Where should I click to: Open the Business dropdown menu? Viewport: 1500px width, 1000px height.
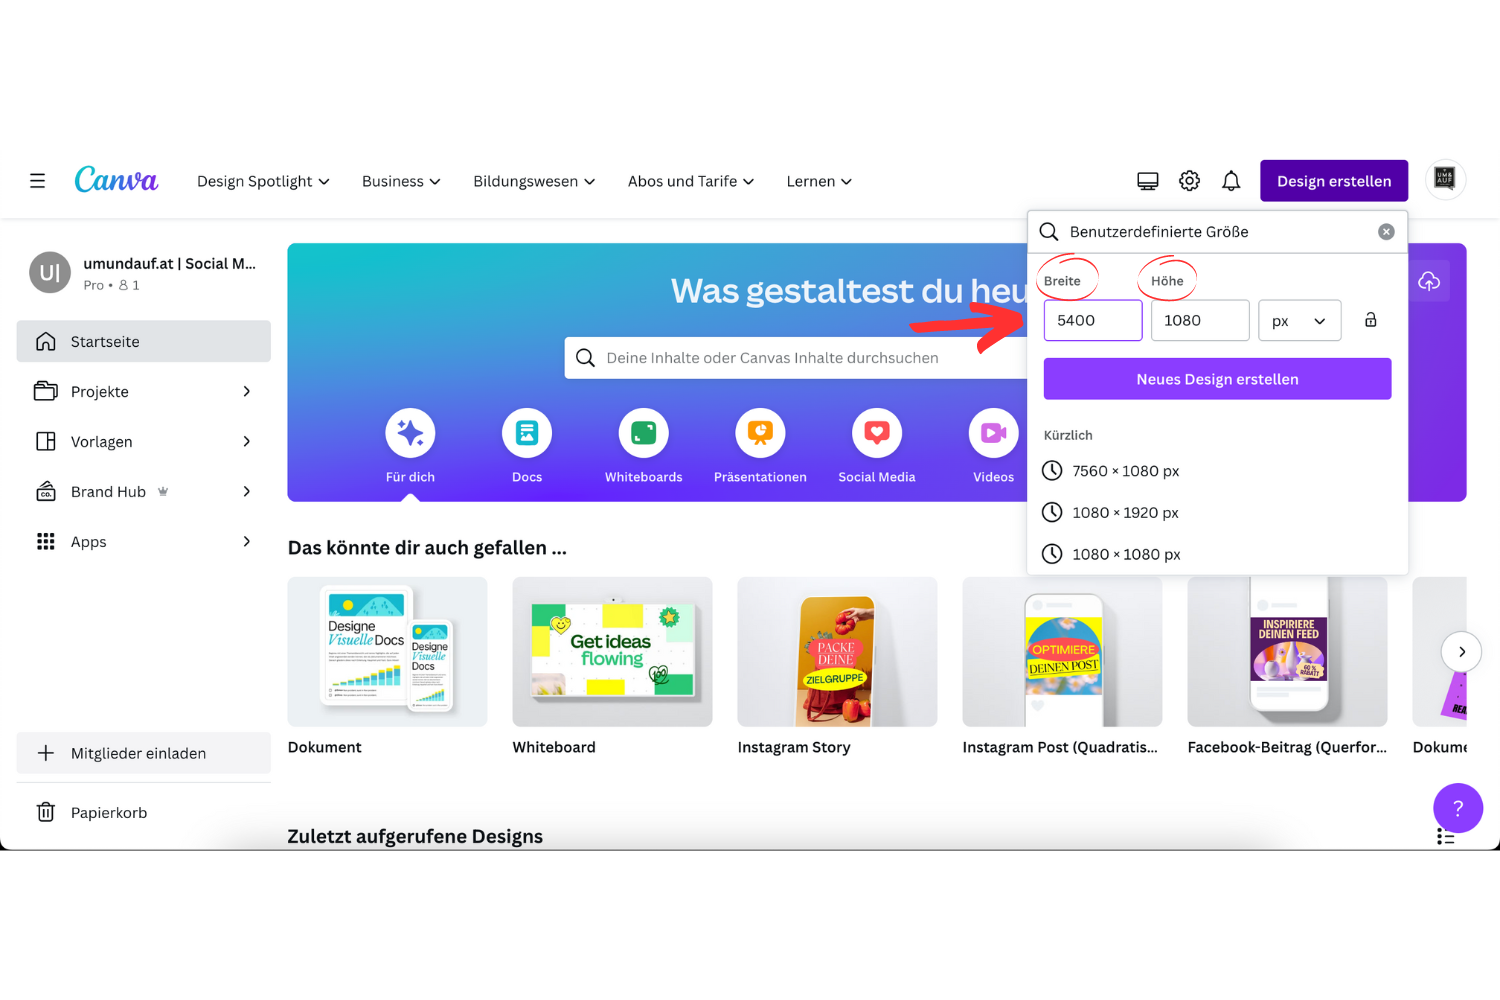[x=401, y=181]
